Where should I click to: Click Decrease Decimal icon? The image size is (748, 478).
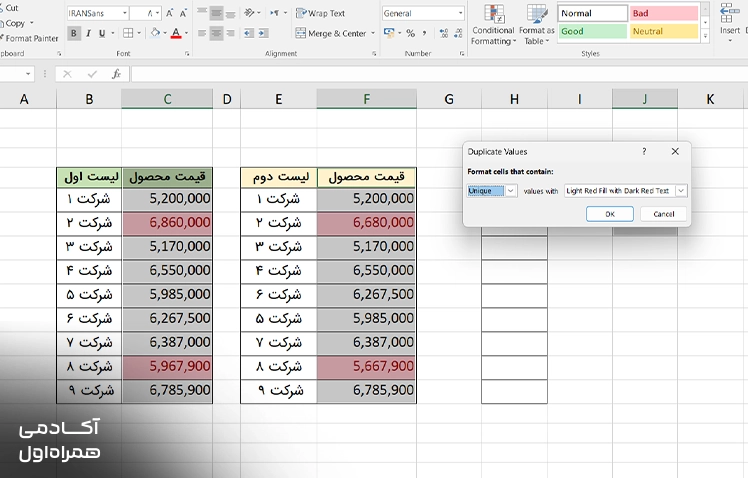[458, 33]
